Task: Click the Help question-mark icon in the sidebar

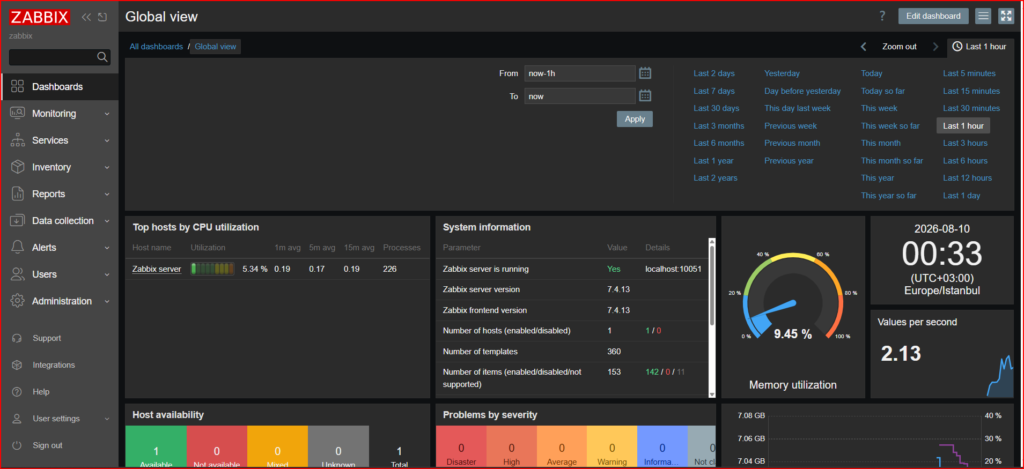Action: (x=18, y=391)
